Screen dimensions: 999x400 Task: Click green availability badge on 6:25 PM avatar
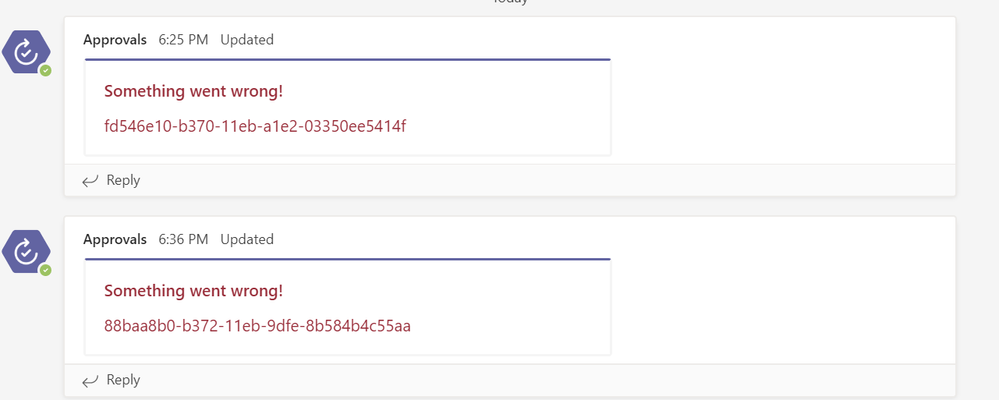(x=45, y=71)
